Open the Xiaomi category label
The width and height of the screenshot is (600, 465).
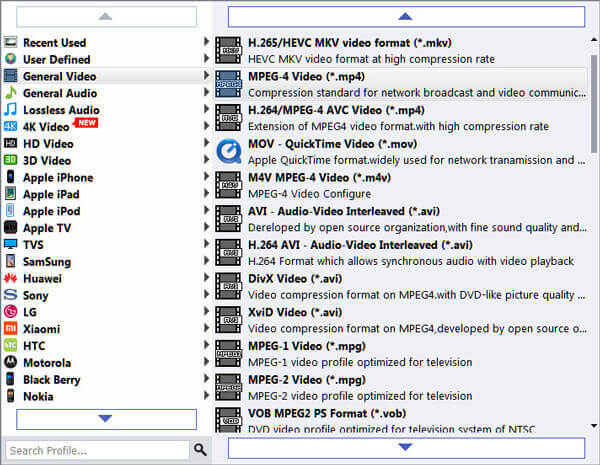click(42, 329)
